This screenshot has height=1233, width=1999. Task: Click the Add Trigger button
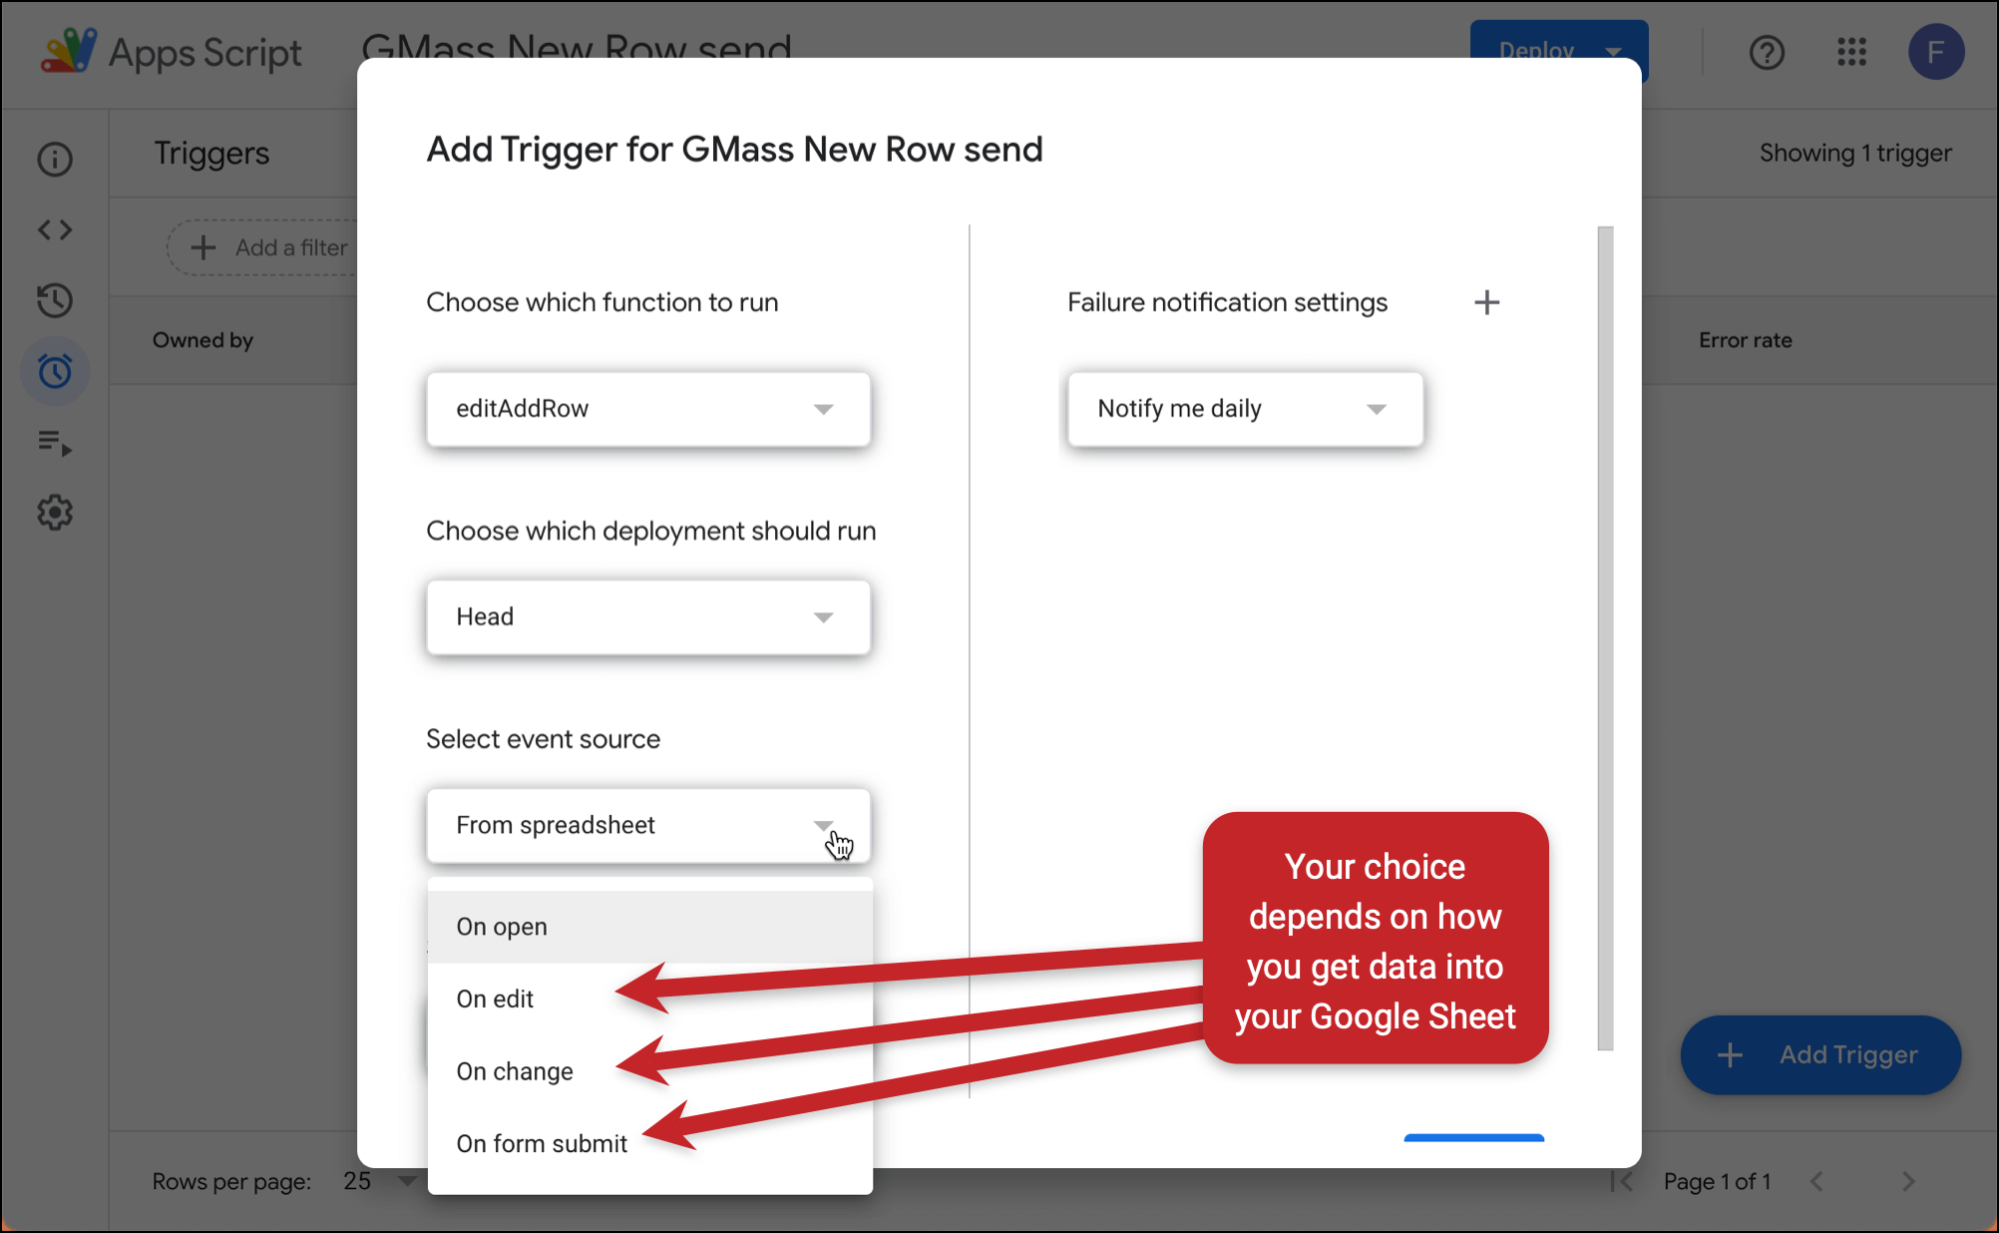coord(1820,1055)
